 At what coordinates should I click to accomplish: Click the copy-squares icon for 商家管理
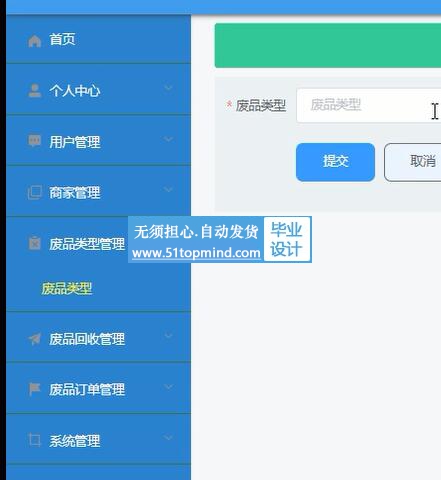pos(34,192)
